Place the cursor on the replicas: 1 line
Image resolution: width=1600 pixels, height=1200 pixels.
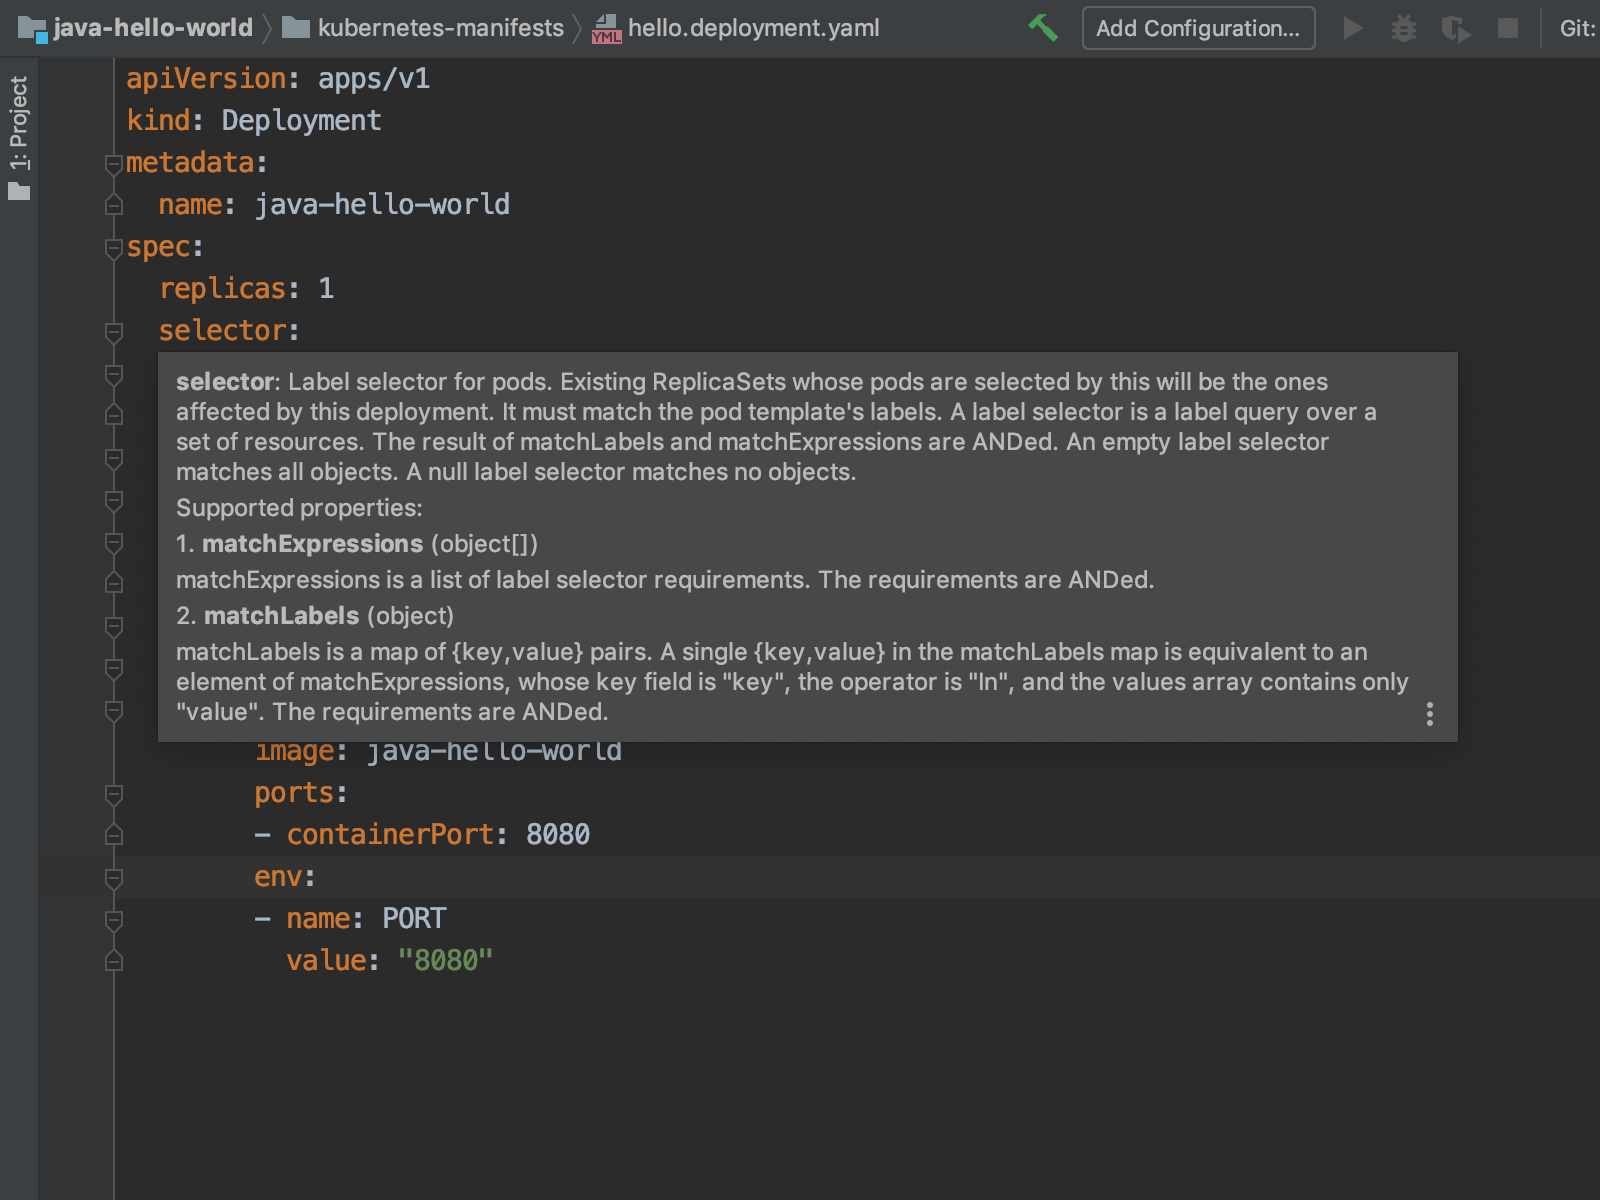pyautogui.click(x=247, y=288)
